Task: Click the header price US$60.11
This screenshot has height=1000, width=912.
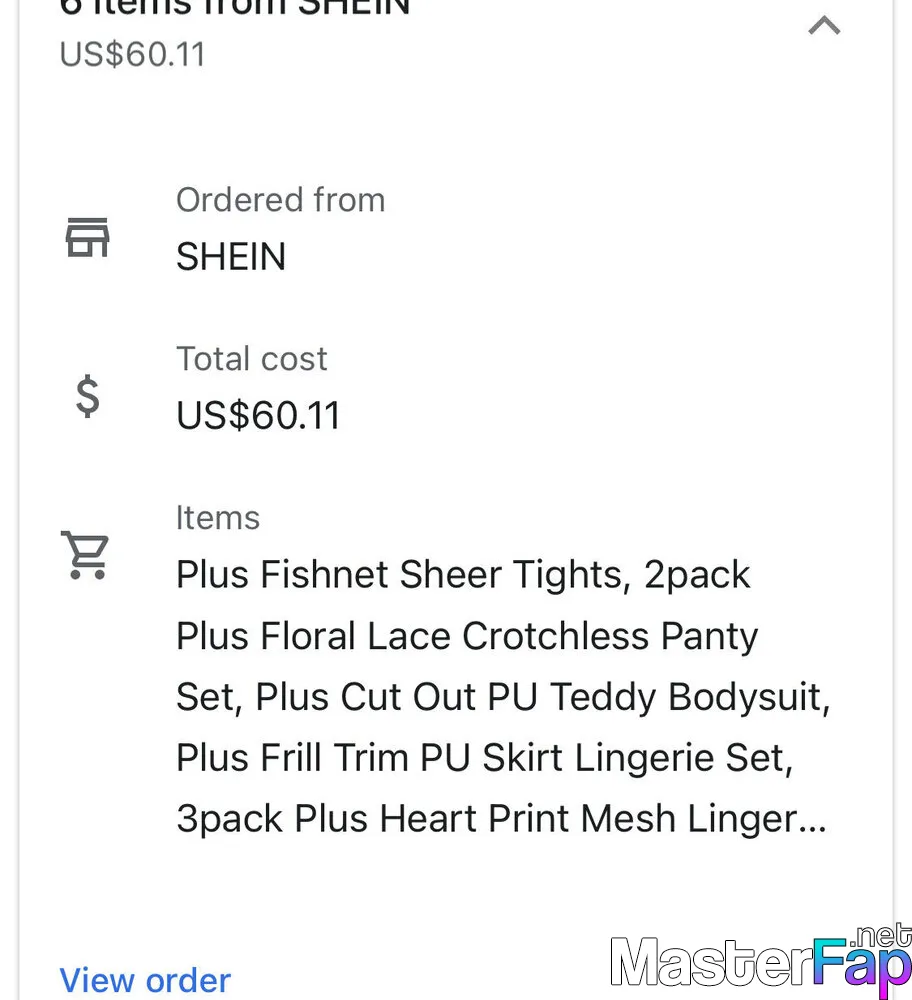Action: pyautogui.click(x=132, y=54)
